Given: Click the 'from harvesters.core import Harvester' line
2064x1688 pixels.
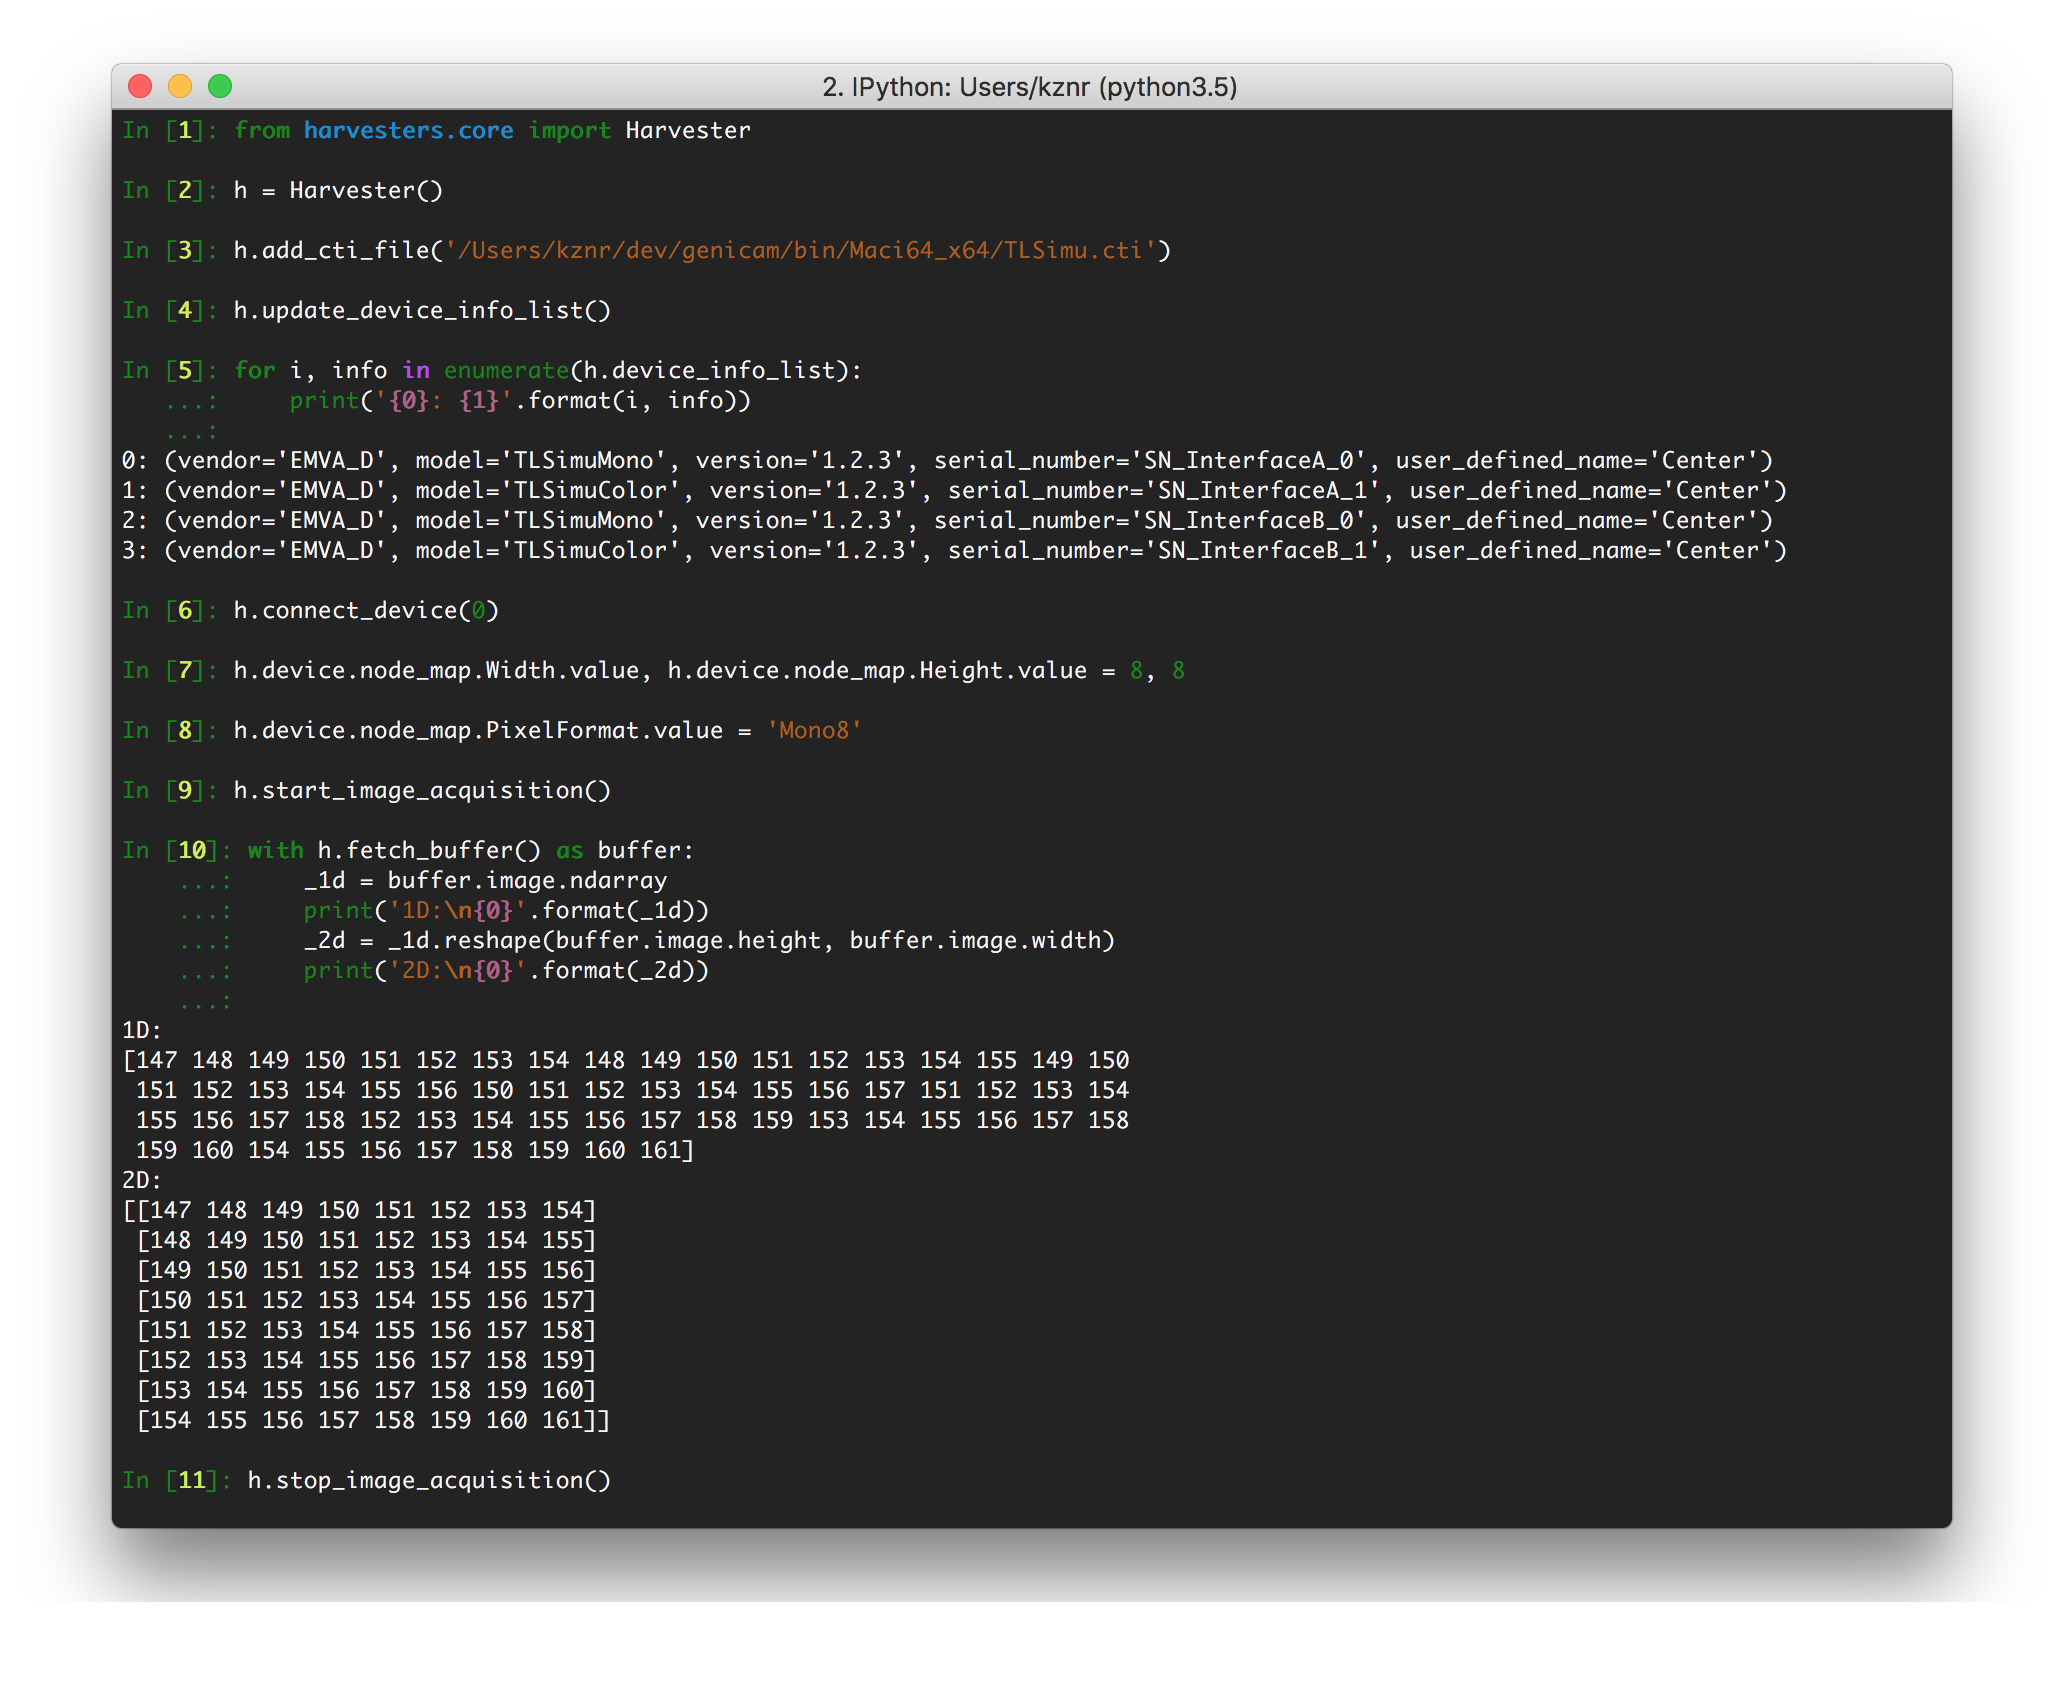Looking at the screenshot, I should point(492,131).
